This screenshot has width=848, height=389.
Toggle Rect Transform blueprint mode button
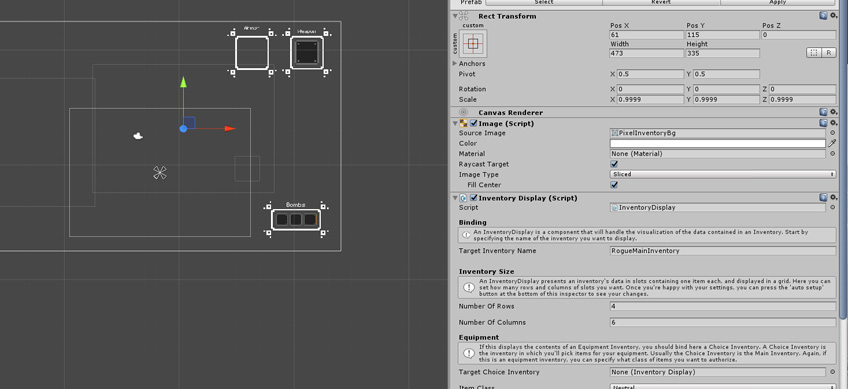tap(813, 52)
